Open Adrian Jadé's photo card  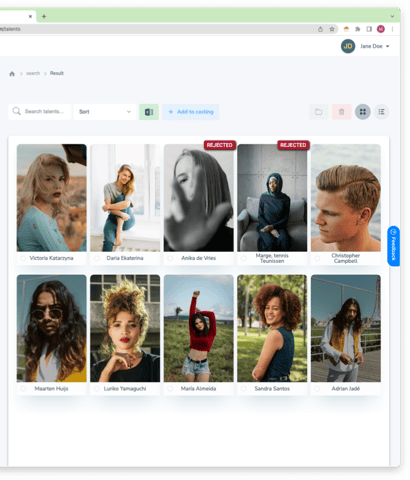(346, 328)
